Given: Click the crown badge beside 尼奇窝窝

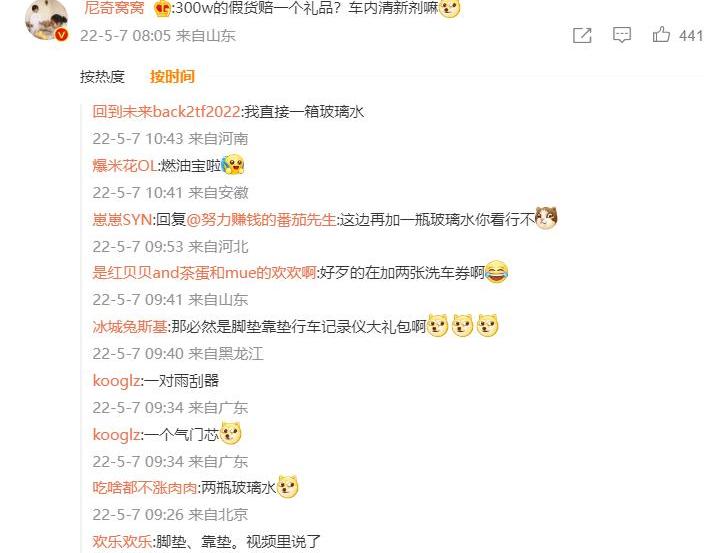Looking at the screenshot, I should [162, 8].
